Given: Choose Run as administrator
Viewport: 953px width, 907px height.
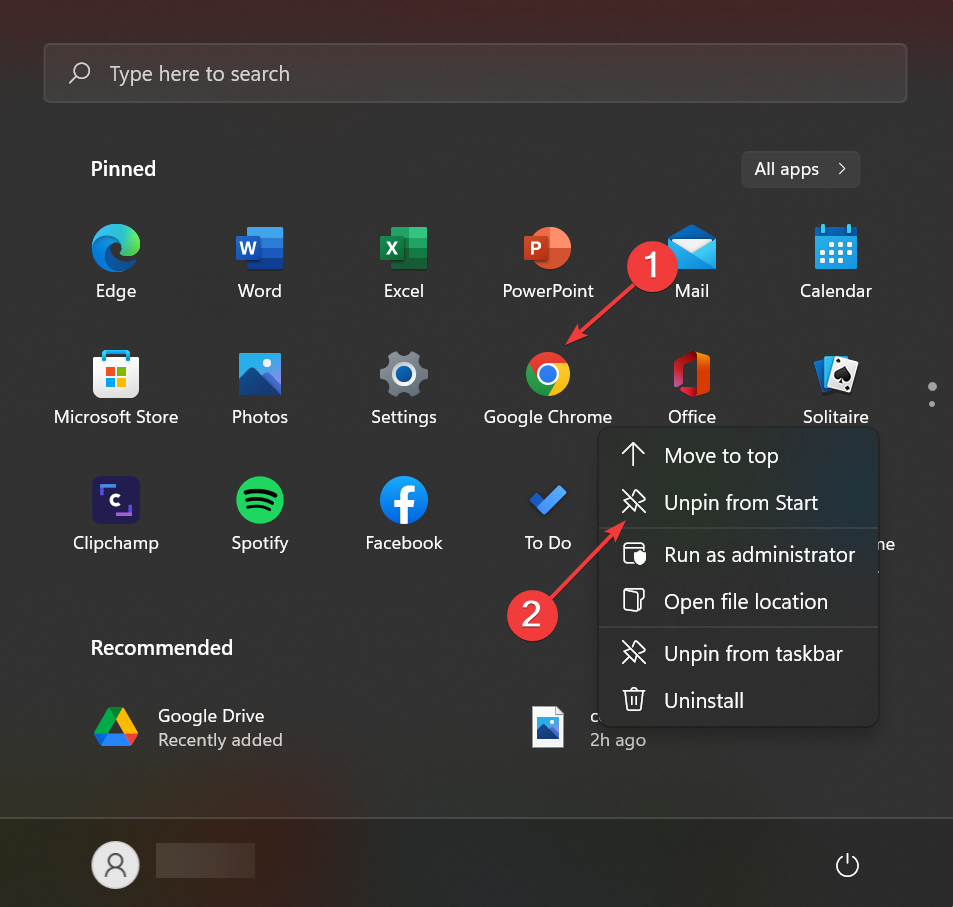Looking at the screenshot, I should click(x=738, y=554).
